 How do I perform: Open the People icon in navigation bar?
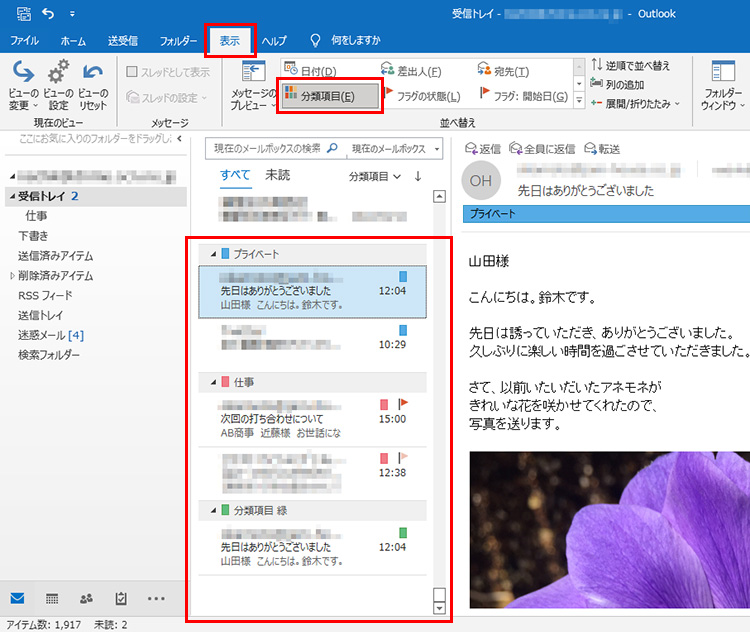click(x=86, y=598)
